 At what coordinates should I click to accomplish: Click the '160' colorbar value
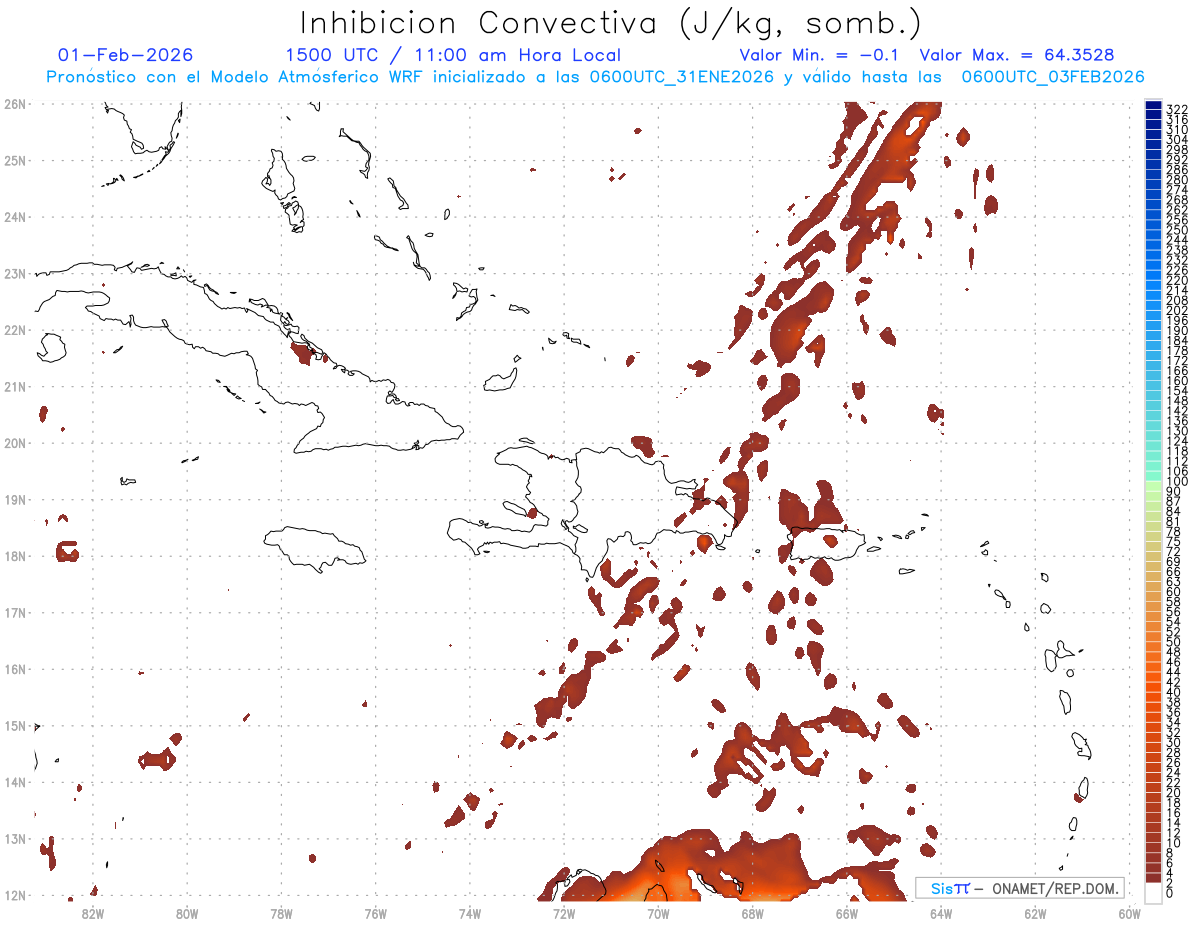(x=1177, y=381)
